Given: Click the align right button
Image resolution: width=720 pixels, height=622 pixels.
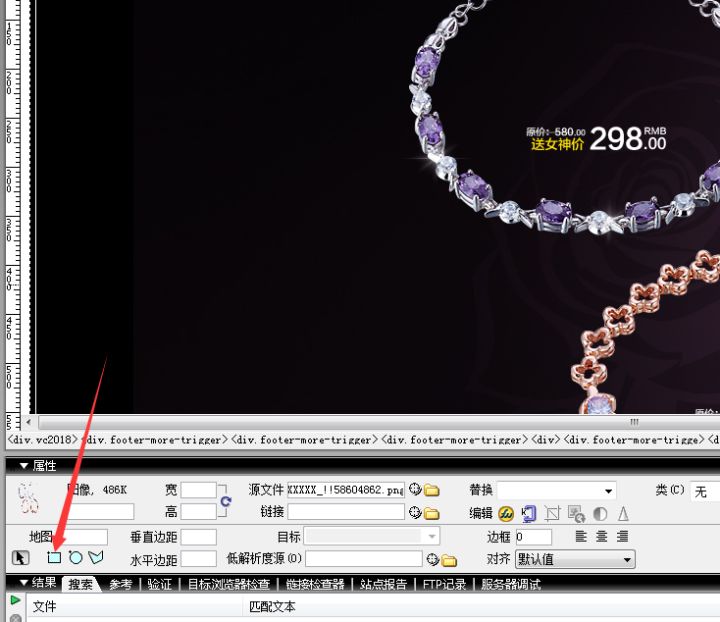Looking at the screenshot, I should point(623,537).
